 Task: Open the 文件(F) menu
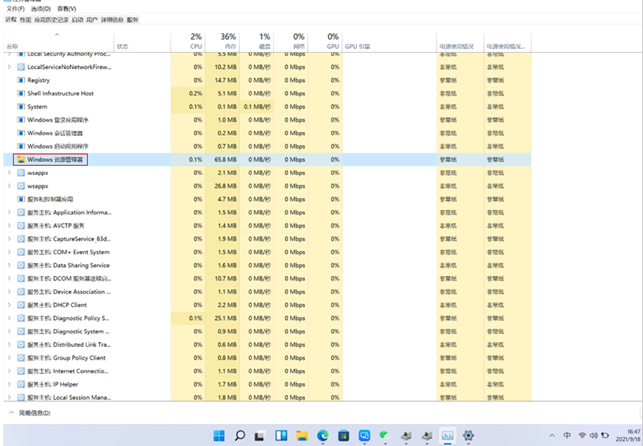point(14,9)
